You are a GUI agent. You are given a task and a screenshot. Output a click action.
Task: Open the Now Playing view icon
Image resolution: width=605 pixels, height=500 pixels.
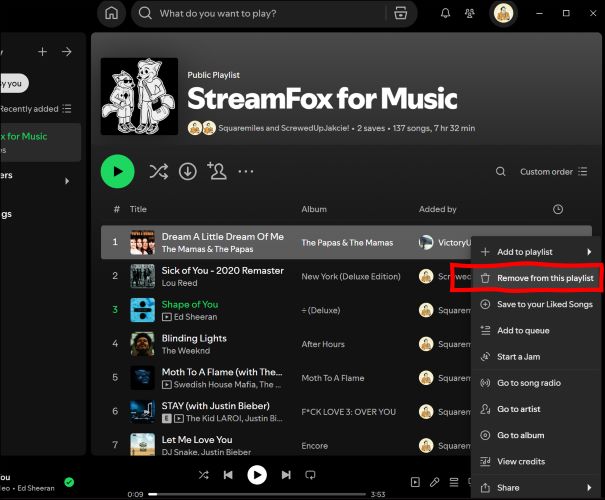point(415,482)
